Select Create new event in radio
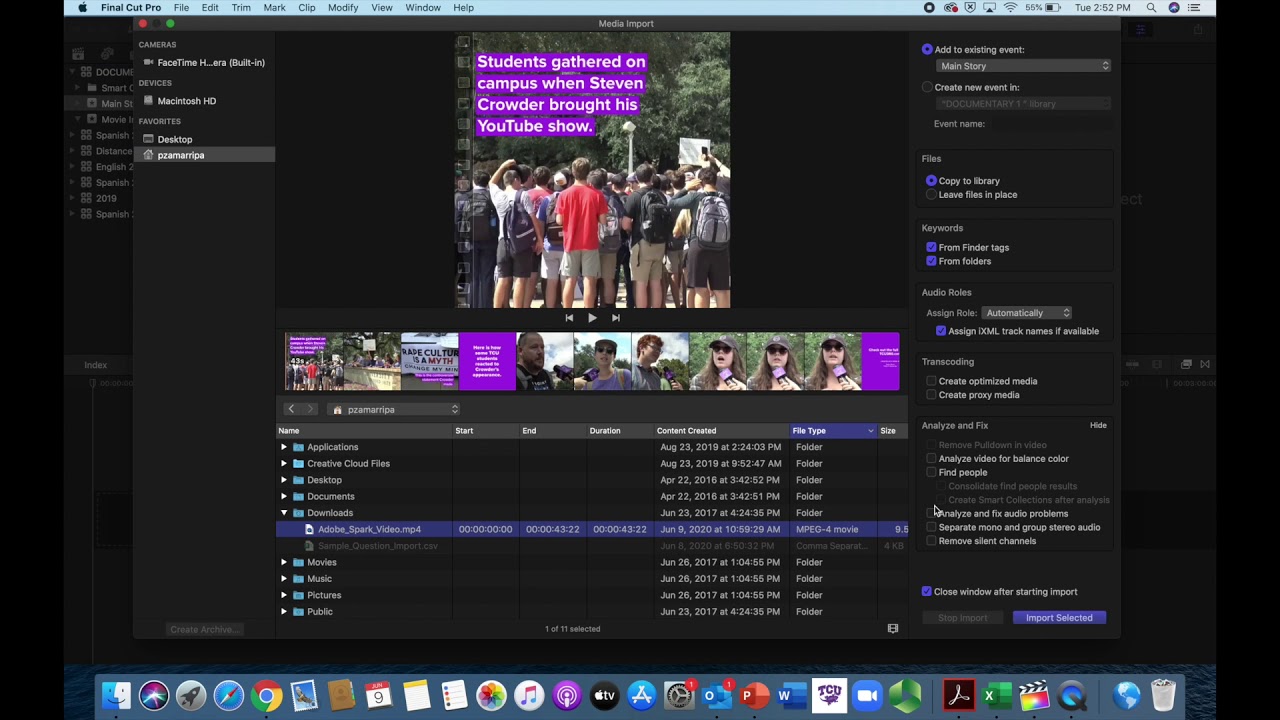Screen dimensions: 1280x720 coord(927,87)
